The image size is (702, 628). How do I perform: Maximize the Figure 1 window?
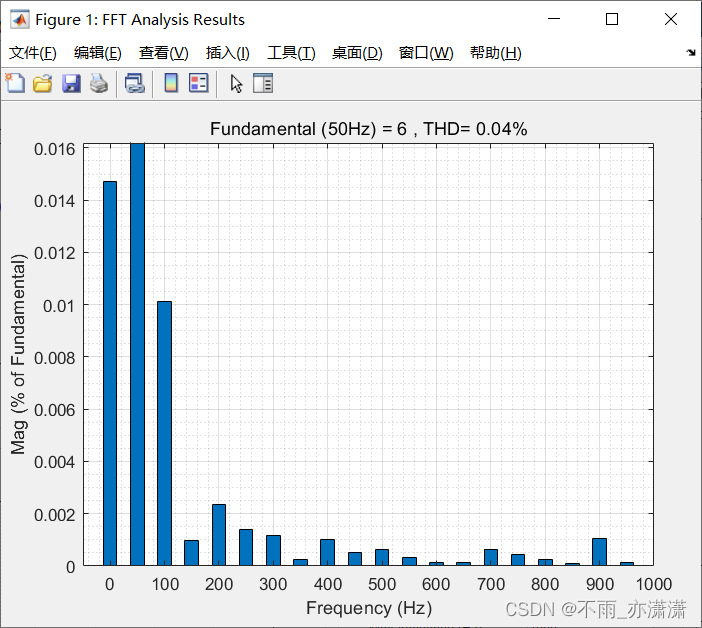coord(612,19)
